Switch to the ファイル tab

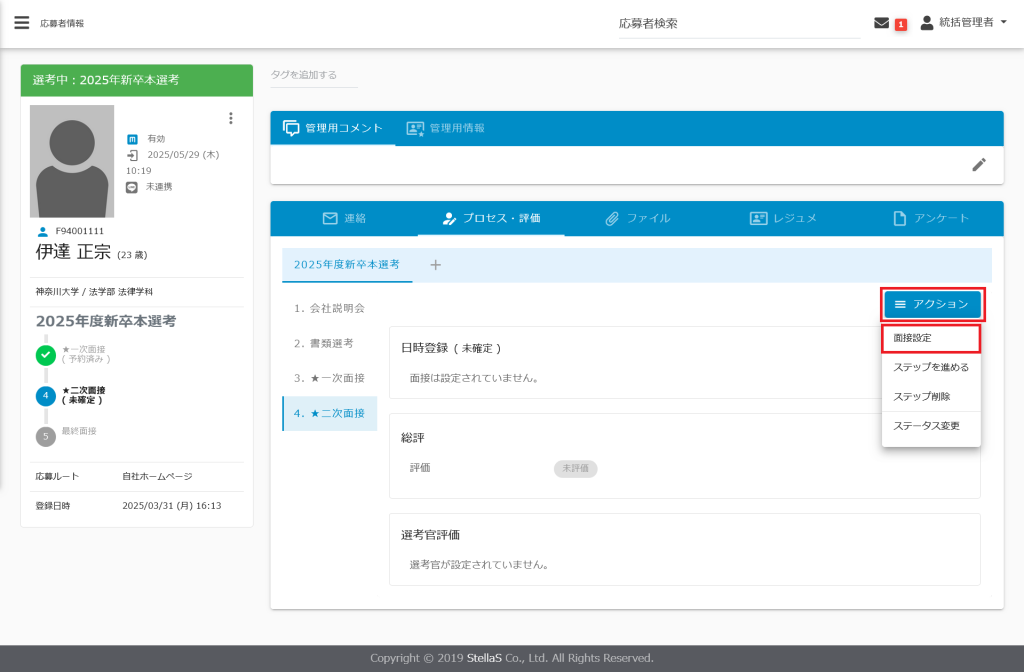(637, 218)
